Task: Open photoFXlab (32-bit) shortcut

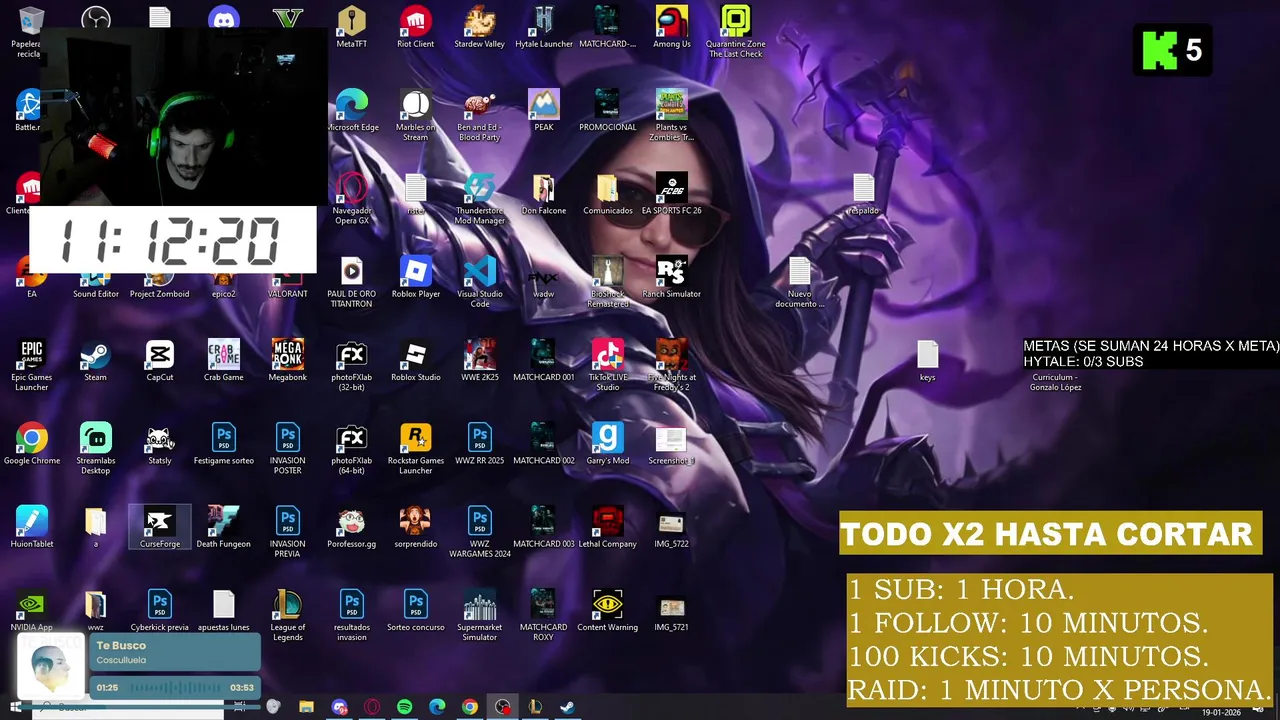Action: 351,365
